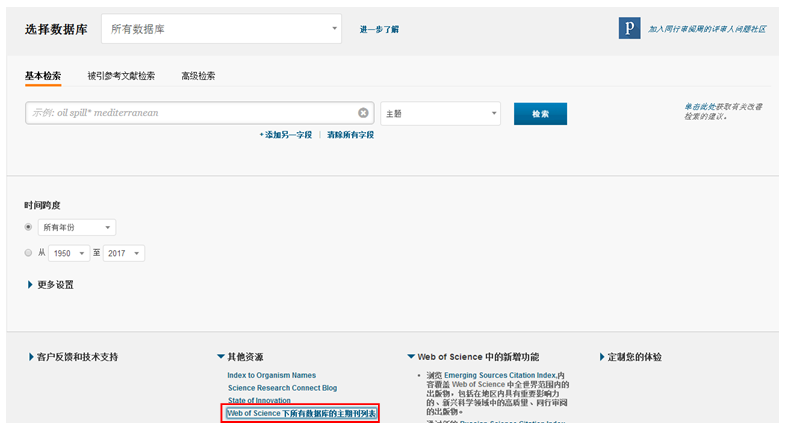Image resolution: width=788 pixels, height=425 pixels.
Task: Click the 清除所有字段 link
Action: tap(350, 134)
